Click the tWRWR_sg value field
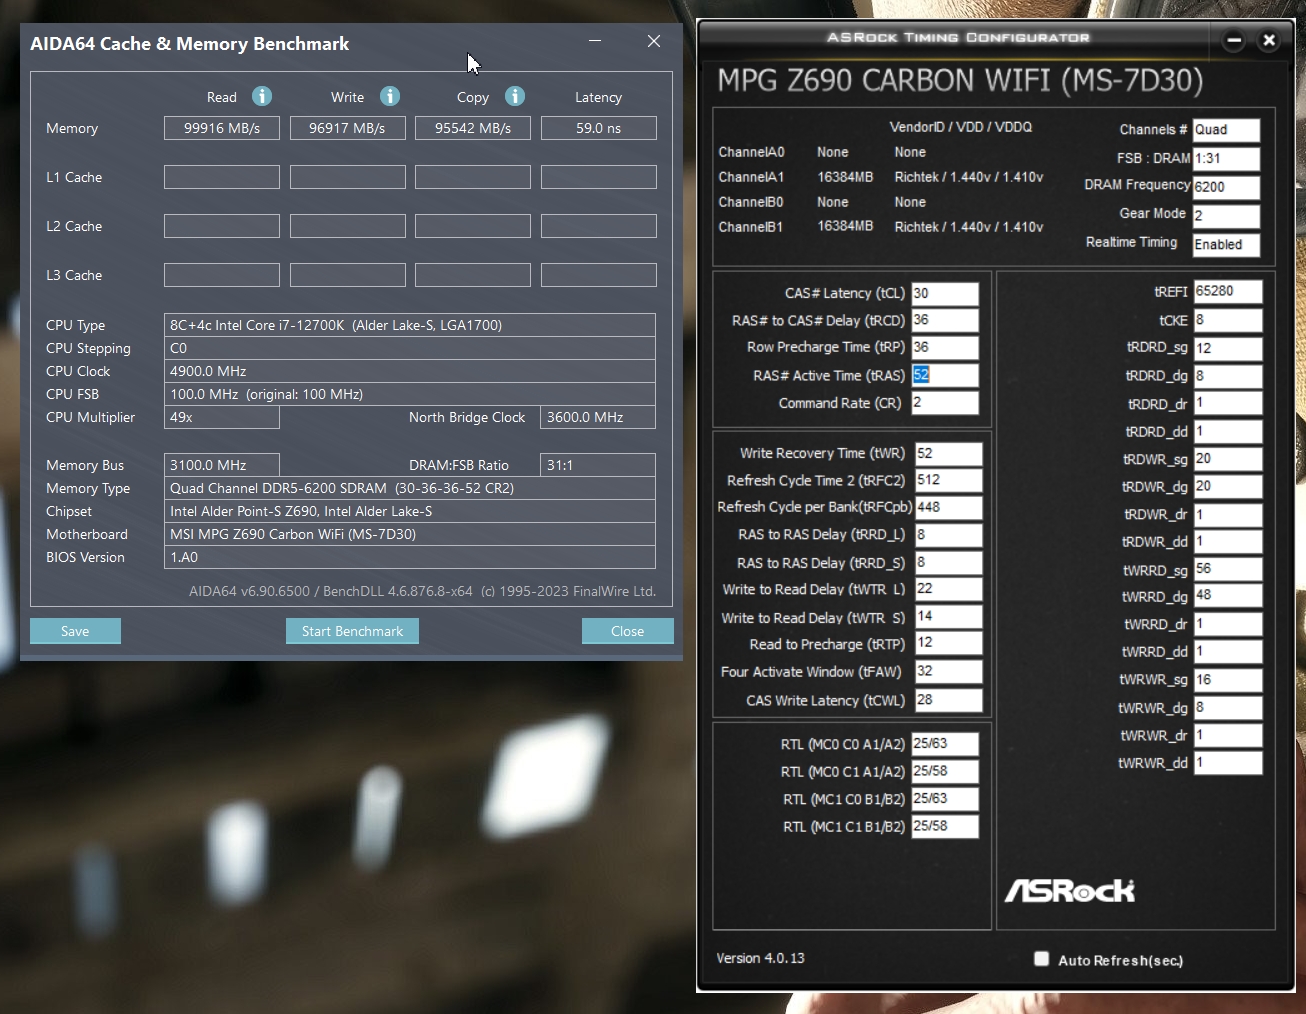Screen dimensions: 1306x1014 [1227, 680]
